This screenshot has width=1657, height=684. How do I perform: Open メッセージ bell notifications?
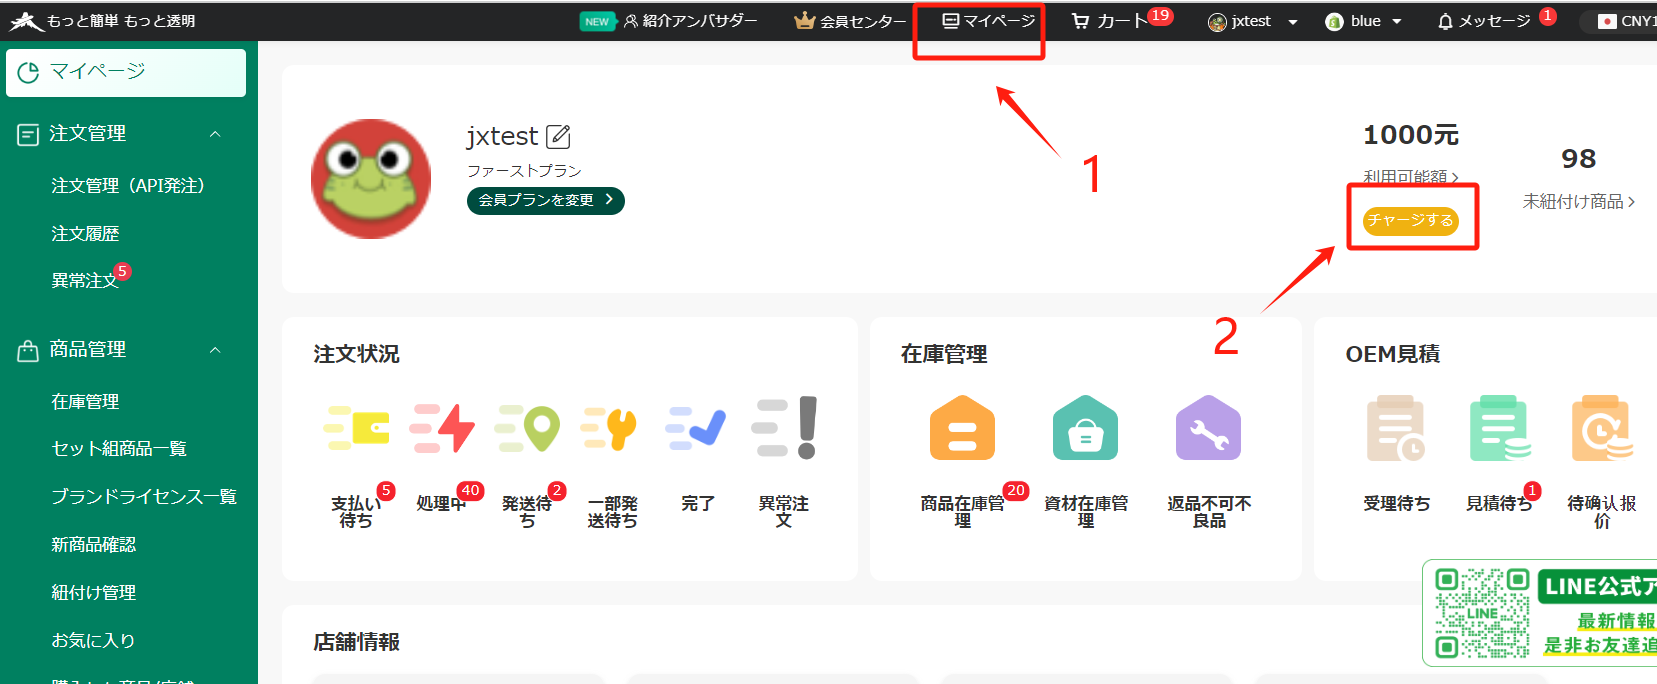(x=1483, y=21)
